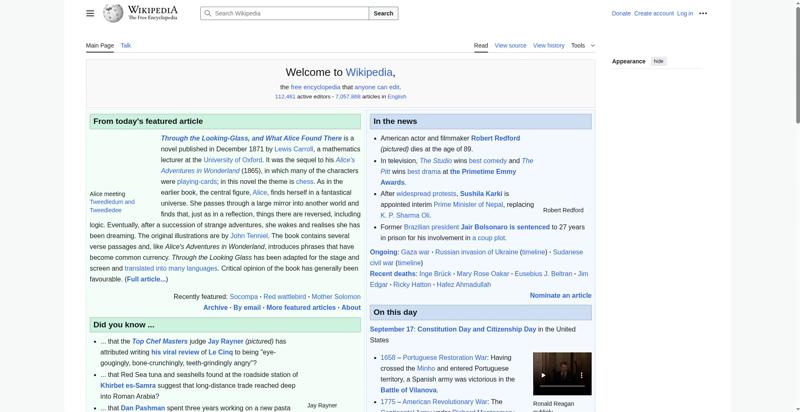Open the Dan Pashman link
This screenshot has width=800, height=412.
(143, 408)
